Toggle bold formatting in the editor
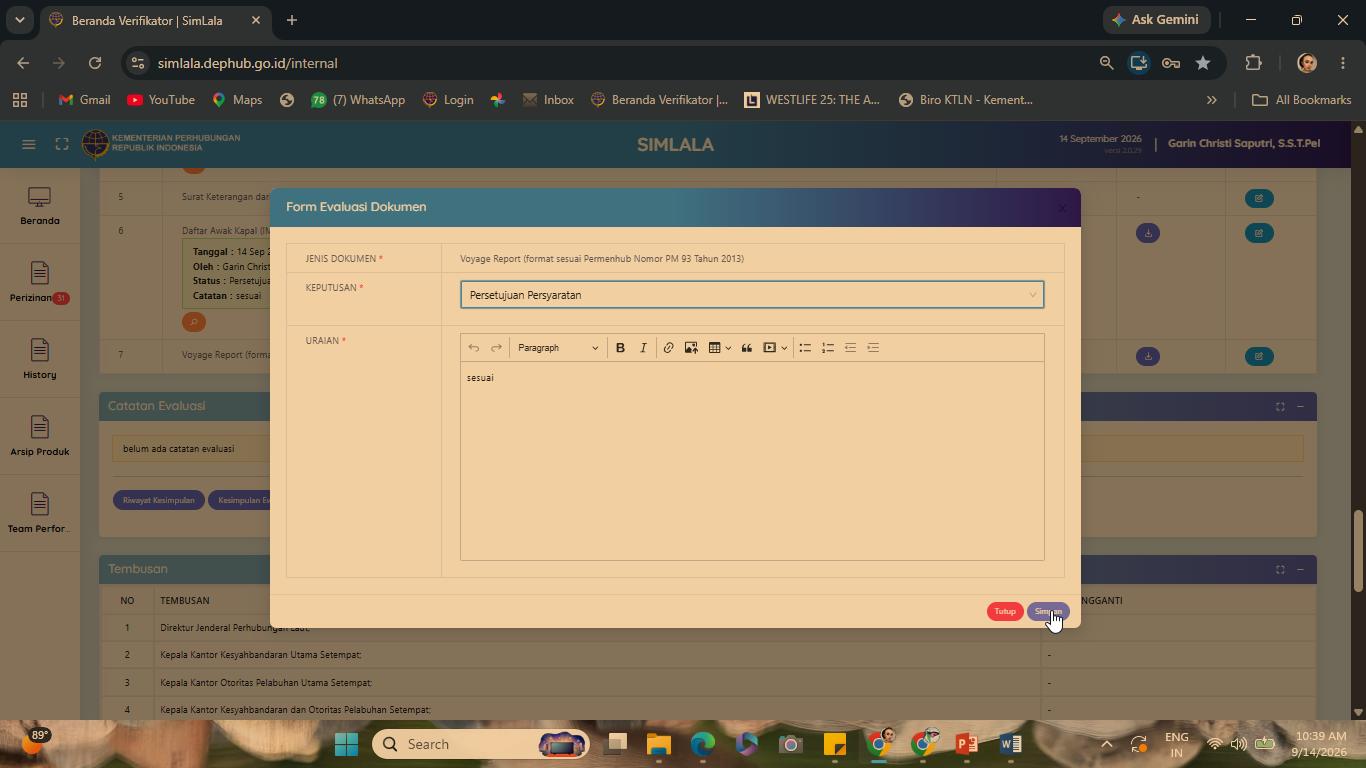The width and height of the screenshot is (1366, 768). coord(620,348)
